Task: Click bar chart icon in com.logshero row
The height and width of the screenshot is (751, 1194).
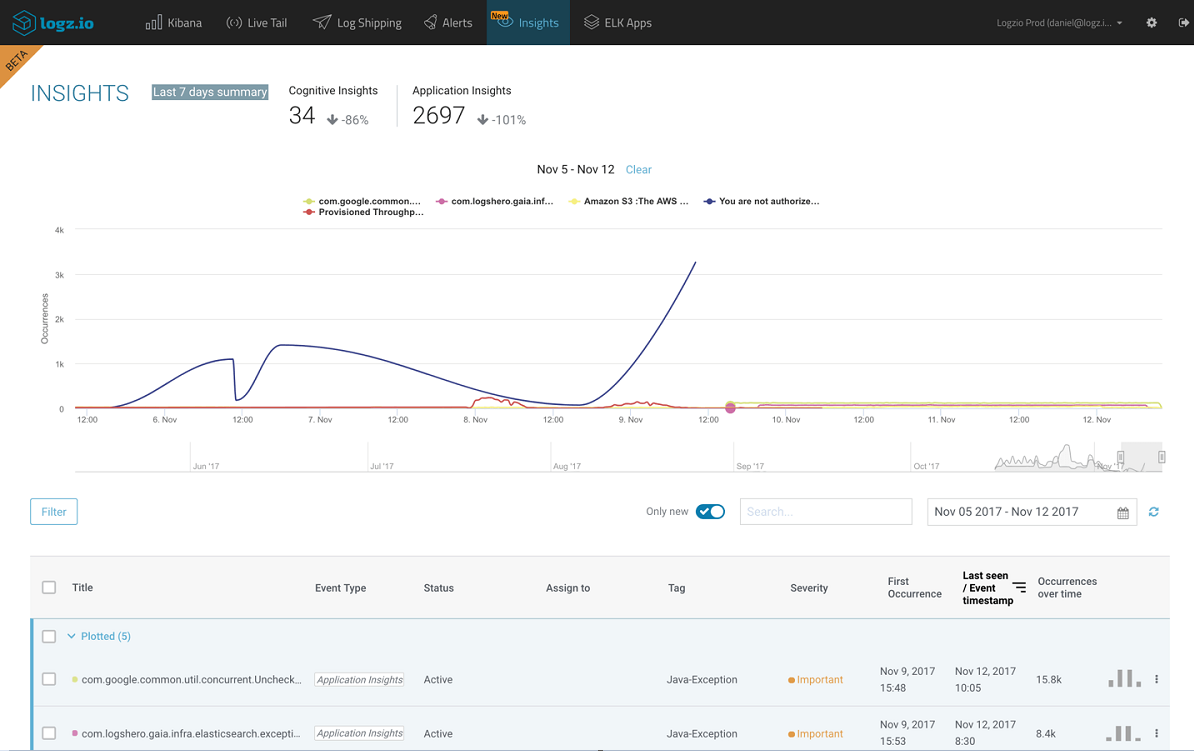Action: click(1123, 733)
